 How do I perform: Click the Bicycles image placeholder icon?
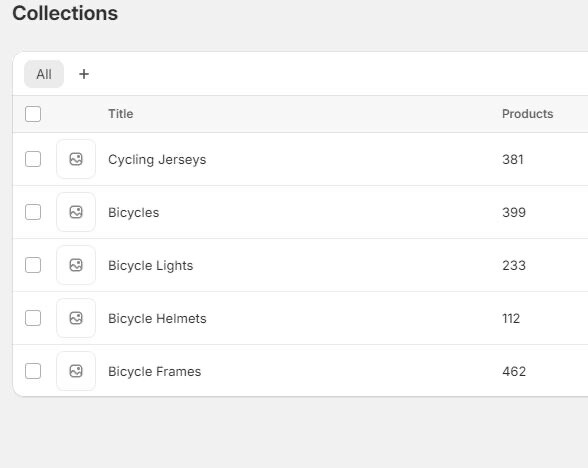(76, 212)
